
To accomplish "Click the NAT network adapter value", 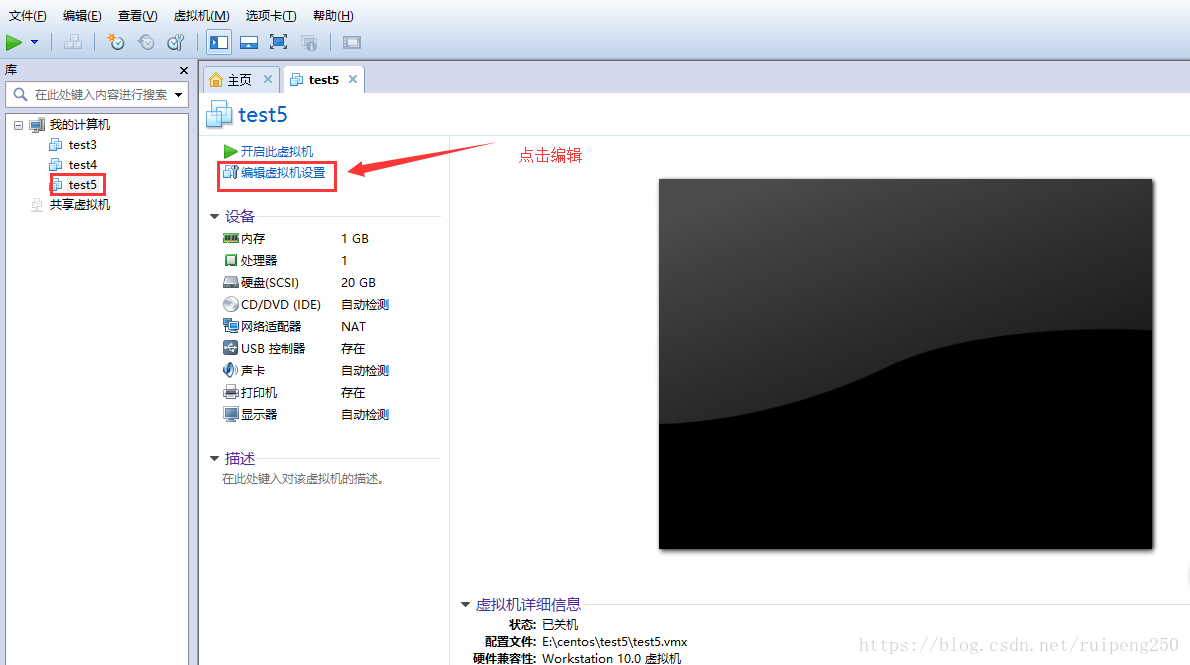I will (353, 326).
